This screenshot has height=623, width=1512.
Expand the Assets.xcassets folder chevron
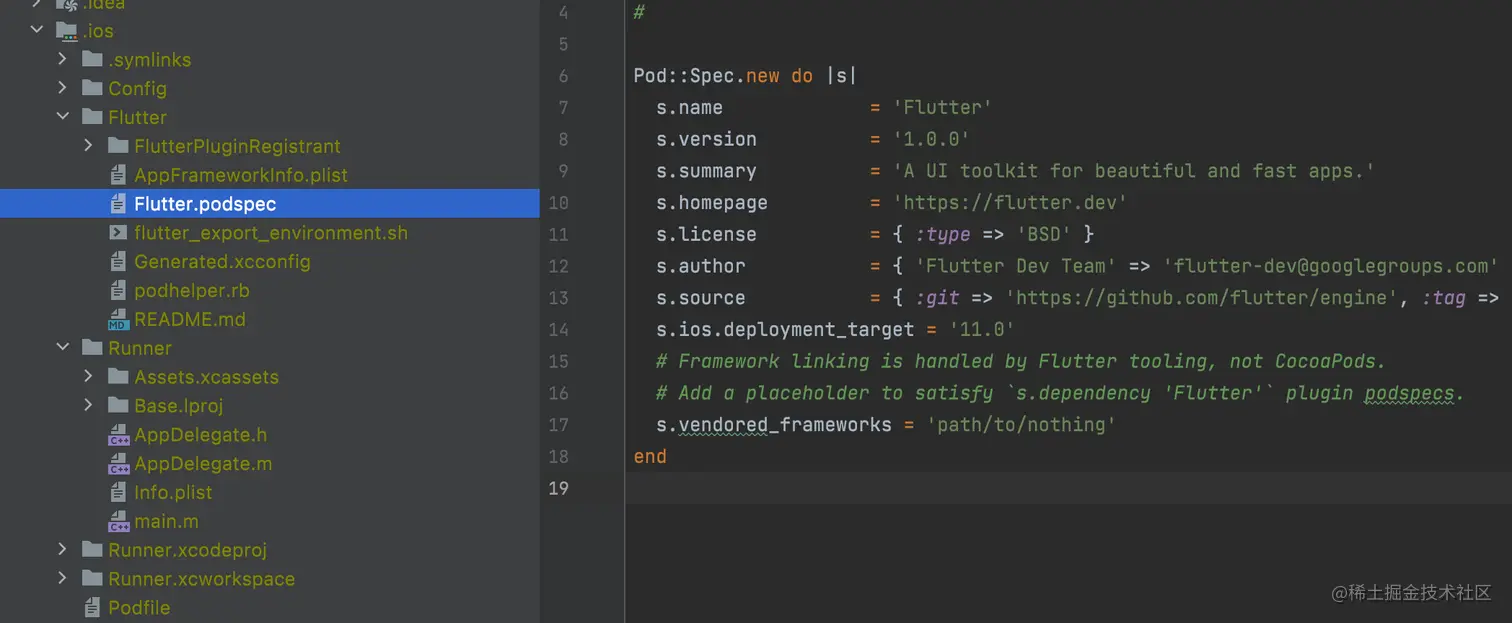coord(88,377)
